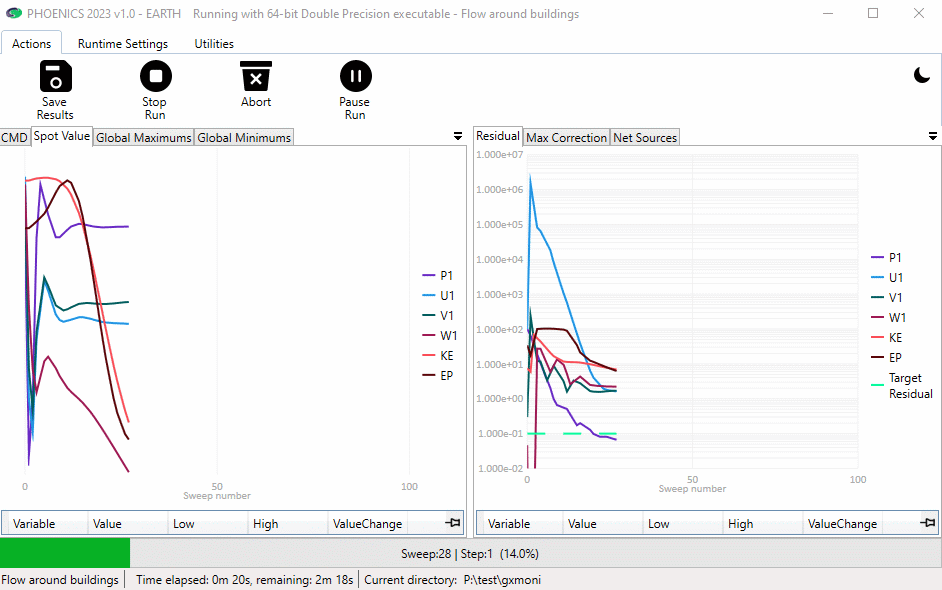Open left panel tab overflow dropdown

pyautogui.click(x=458, y=136)
